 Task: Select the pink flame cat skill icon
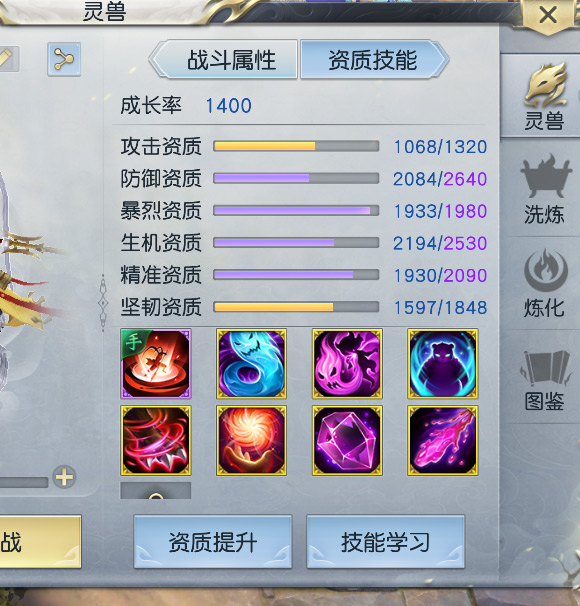347,364
